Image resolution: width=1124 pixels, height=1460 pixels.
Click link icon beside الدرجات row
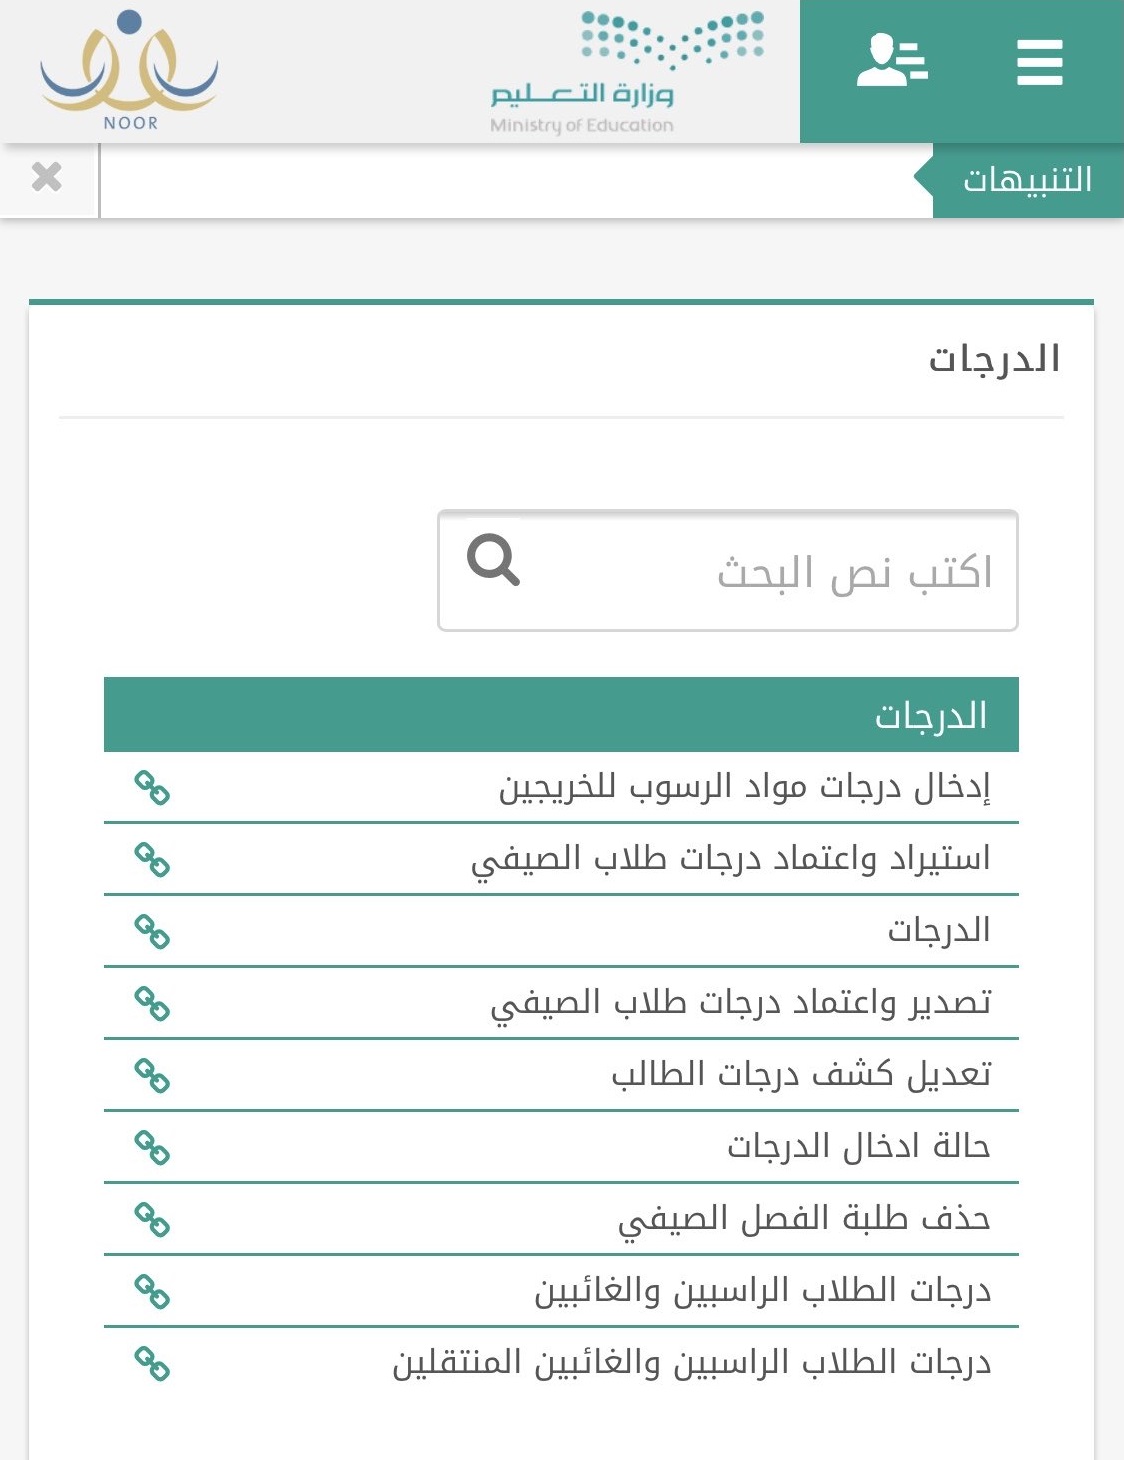pos(152,932)
